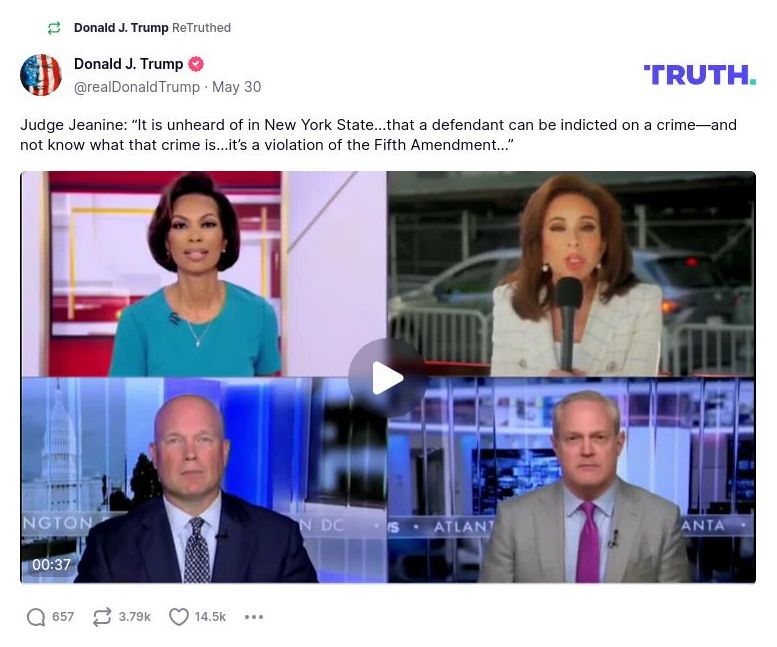Screen dimensions: 777x647
Task: Open Donald J. Trump ReTruthed name link
Action: pyautogui.click(x=121, y=28)
